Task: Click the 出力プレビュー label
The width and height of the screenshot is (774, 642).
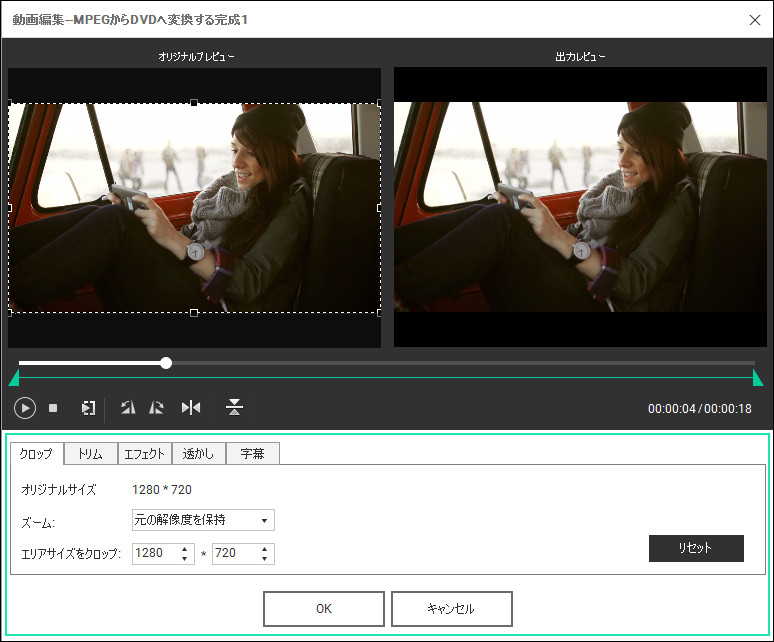Action: (x=580, y=57)
